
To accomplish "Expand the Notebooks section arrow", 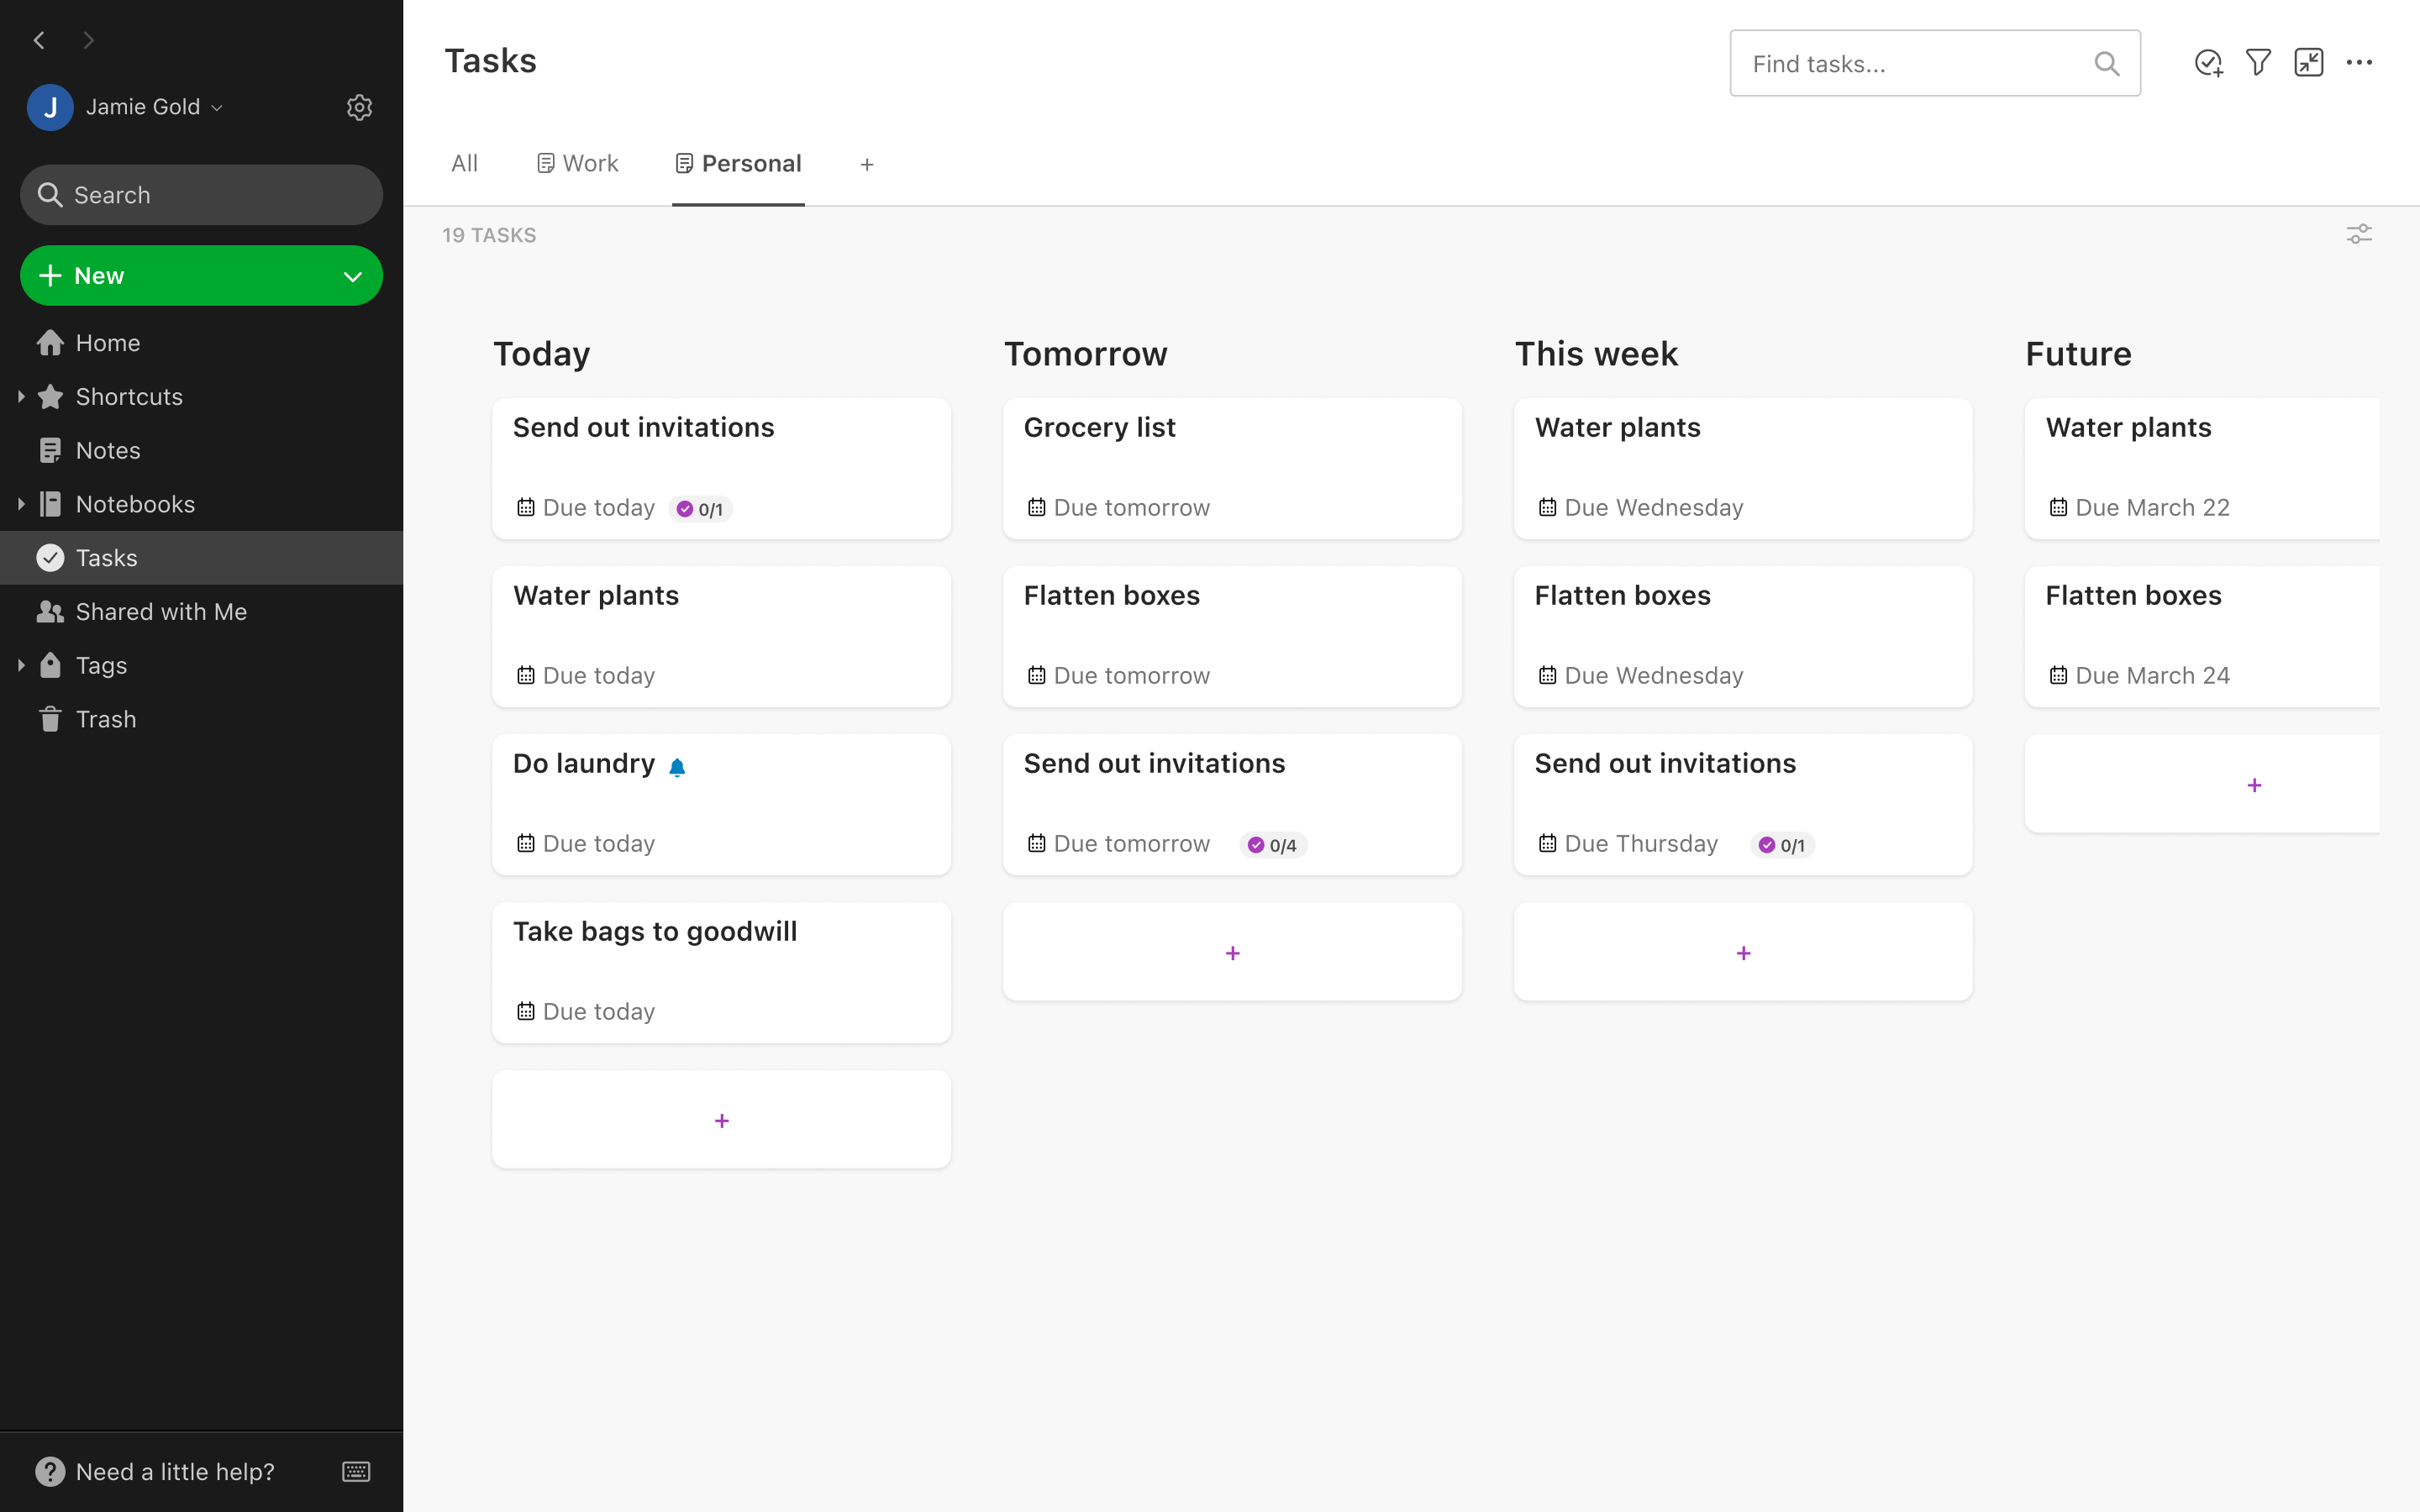I will point(21,504).
